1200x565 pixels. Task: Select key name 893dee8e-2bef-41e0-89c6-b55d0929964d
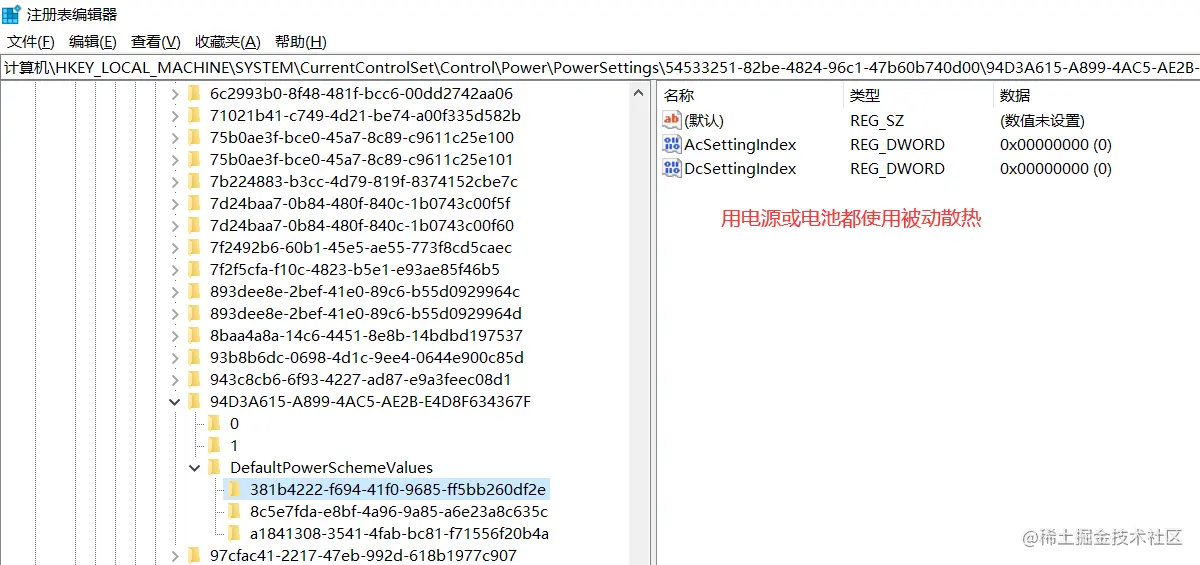(365, 313)
